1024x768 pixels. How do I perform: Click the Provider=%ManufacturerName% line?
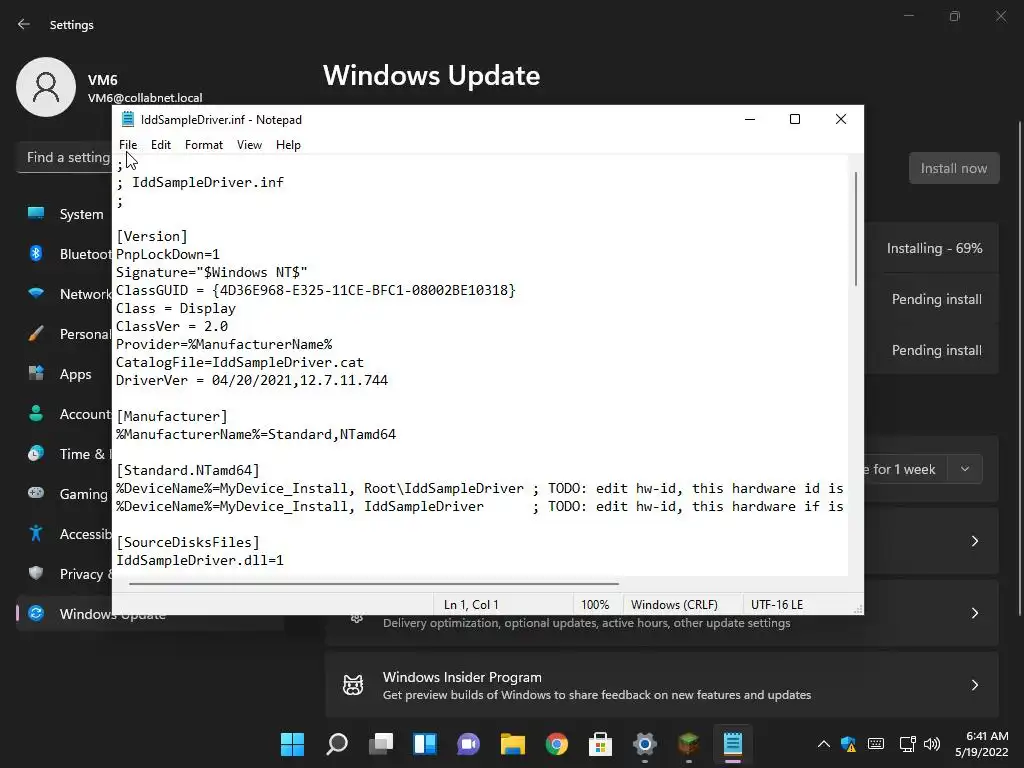224,344
